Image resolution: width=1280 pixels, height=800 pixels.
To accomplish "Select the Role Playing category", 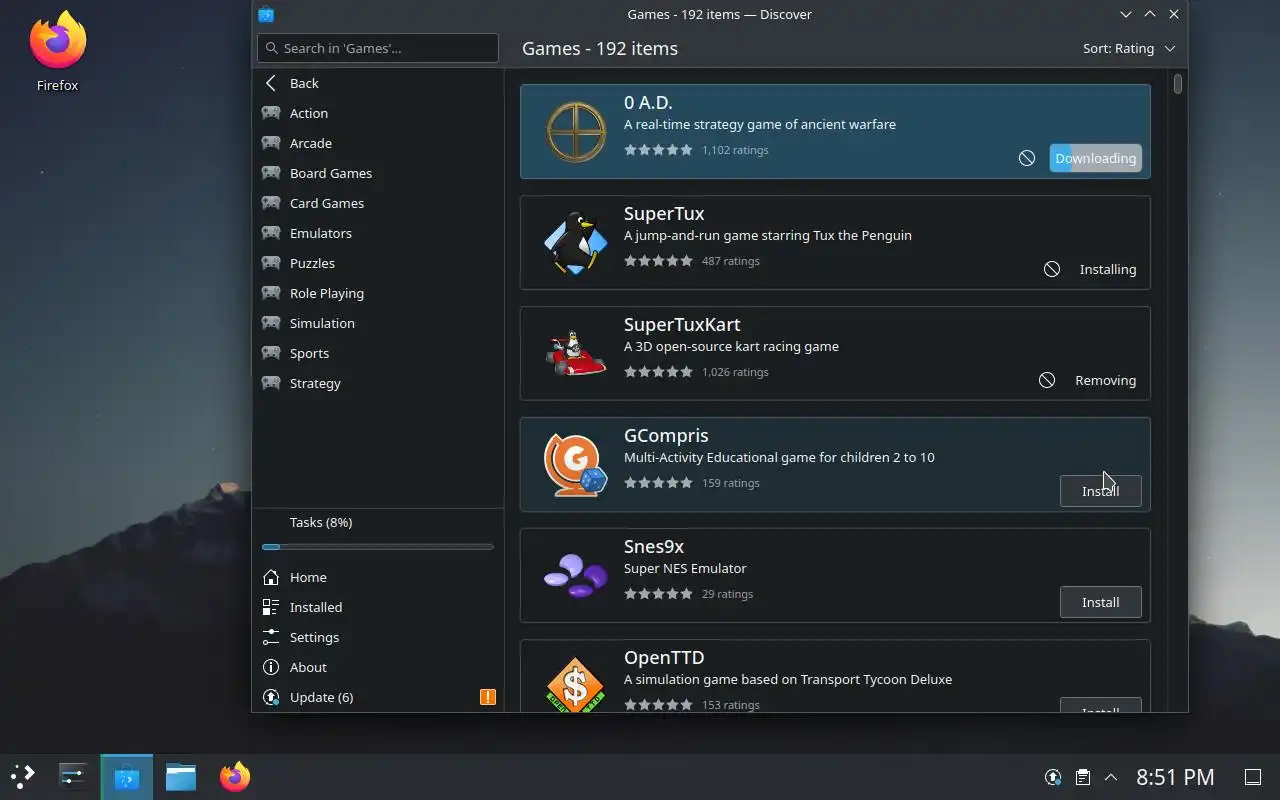I will [378, 293].
